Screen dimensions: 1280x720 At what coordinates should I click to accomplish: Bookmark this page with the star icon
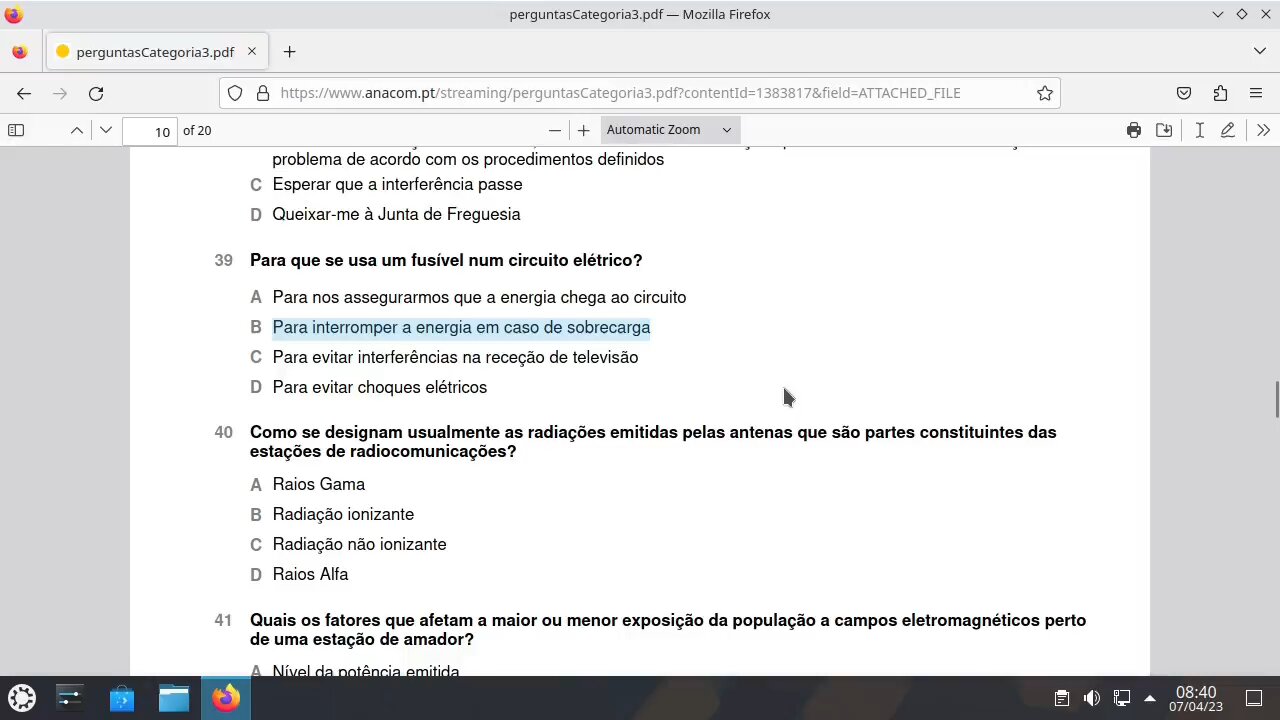pos(1045,93)
